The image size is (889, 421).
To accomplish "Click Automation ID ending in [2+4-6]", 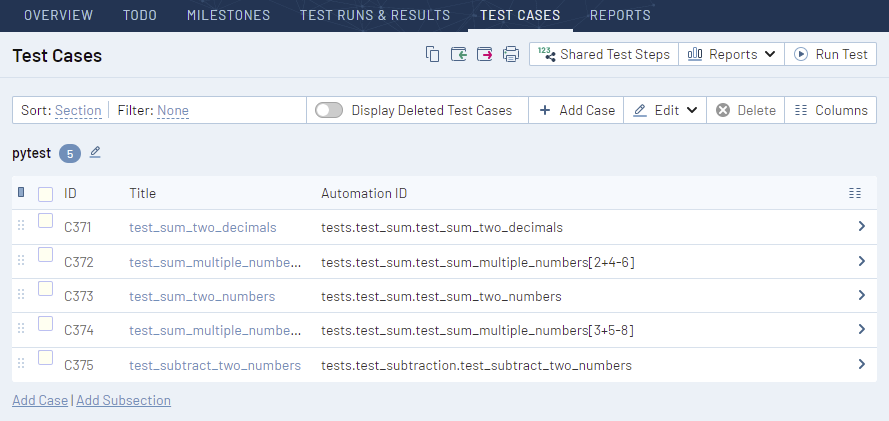I will tap(478, 262).
